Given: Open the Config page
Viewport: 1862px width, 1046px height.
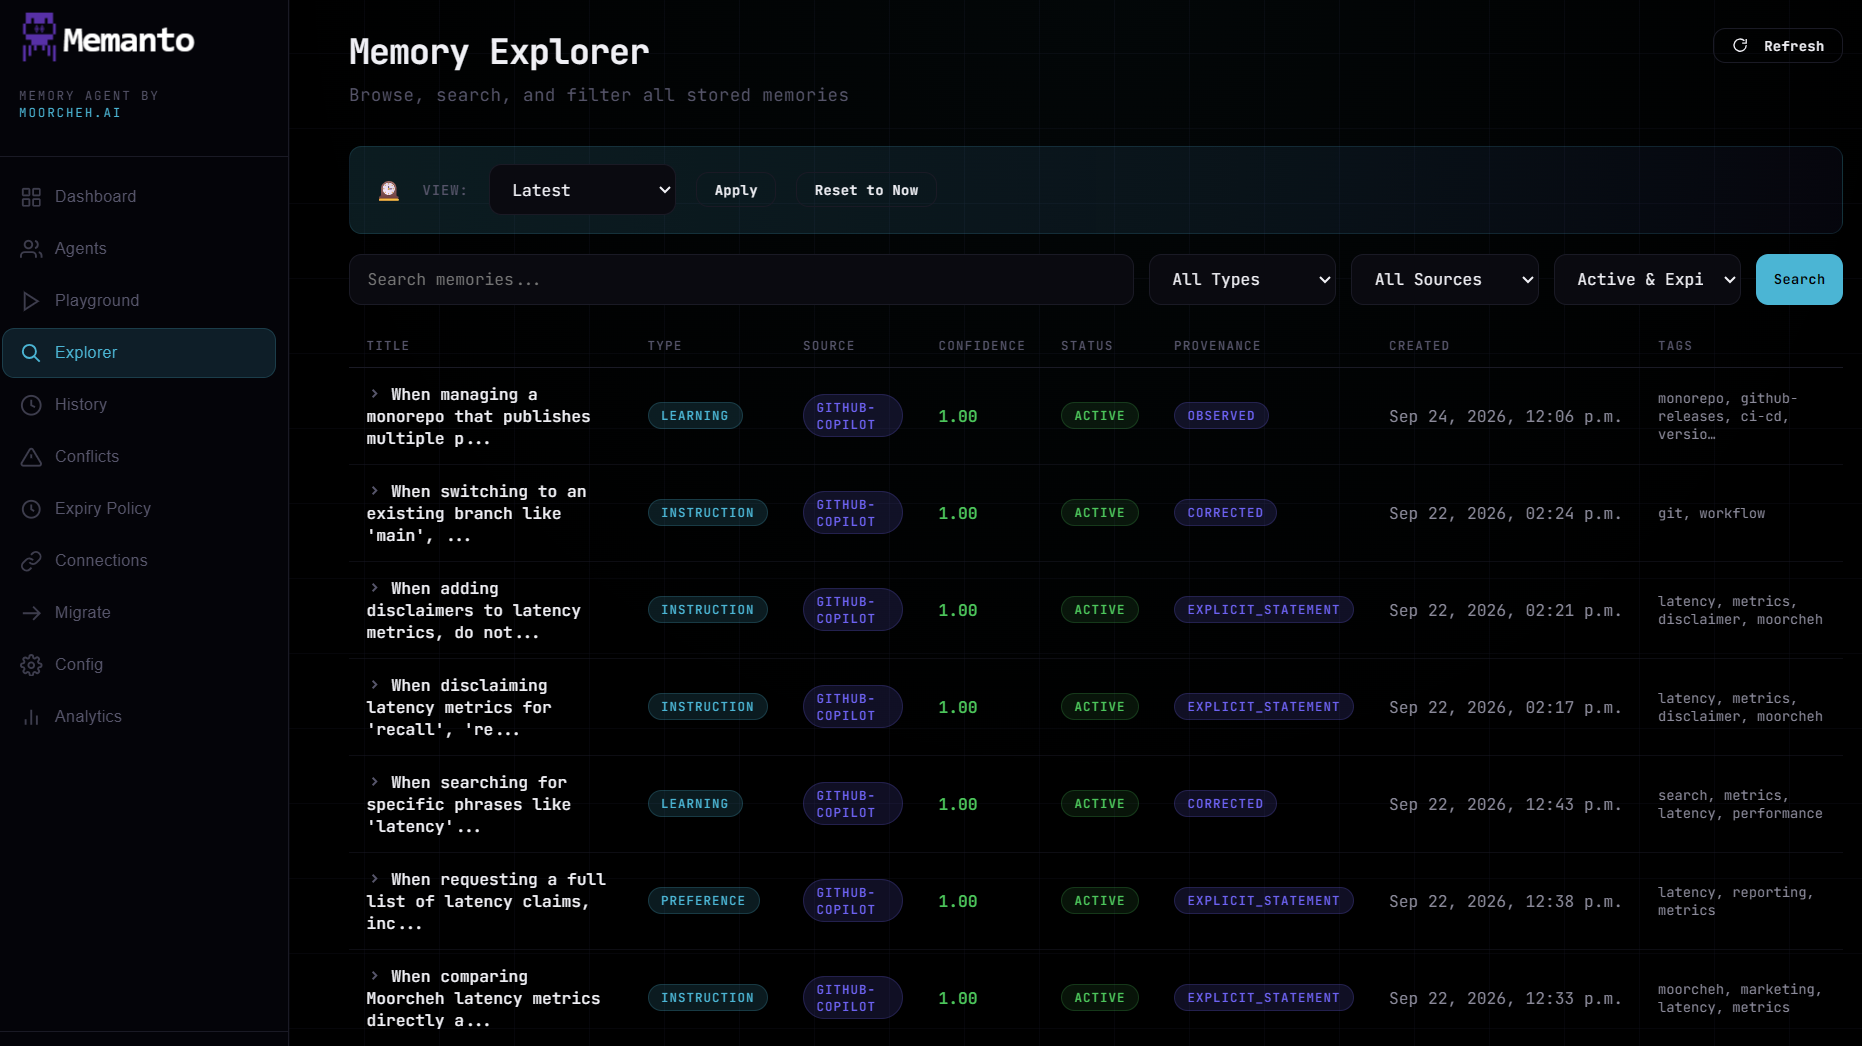Looking at the screenshot, I should (x=139, y=665).
